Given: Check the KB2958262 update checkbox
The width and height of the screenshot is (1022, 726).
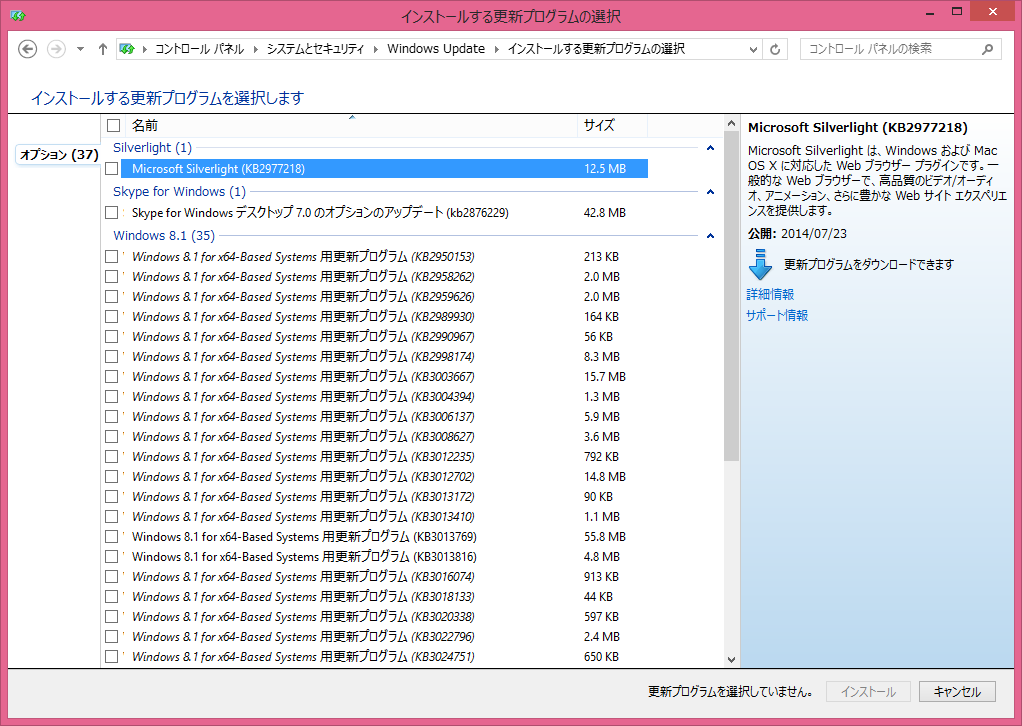Looking at the screenshot, I should (x=111, y=276).
